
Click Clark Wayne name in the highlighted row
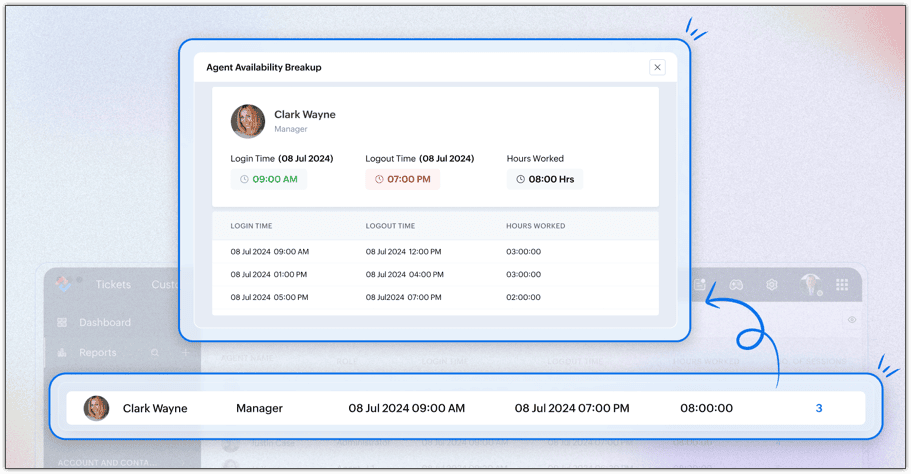click(155, 408)
